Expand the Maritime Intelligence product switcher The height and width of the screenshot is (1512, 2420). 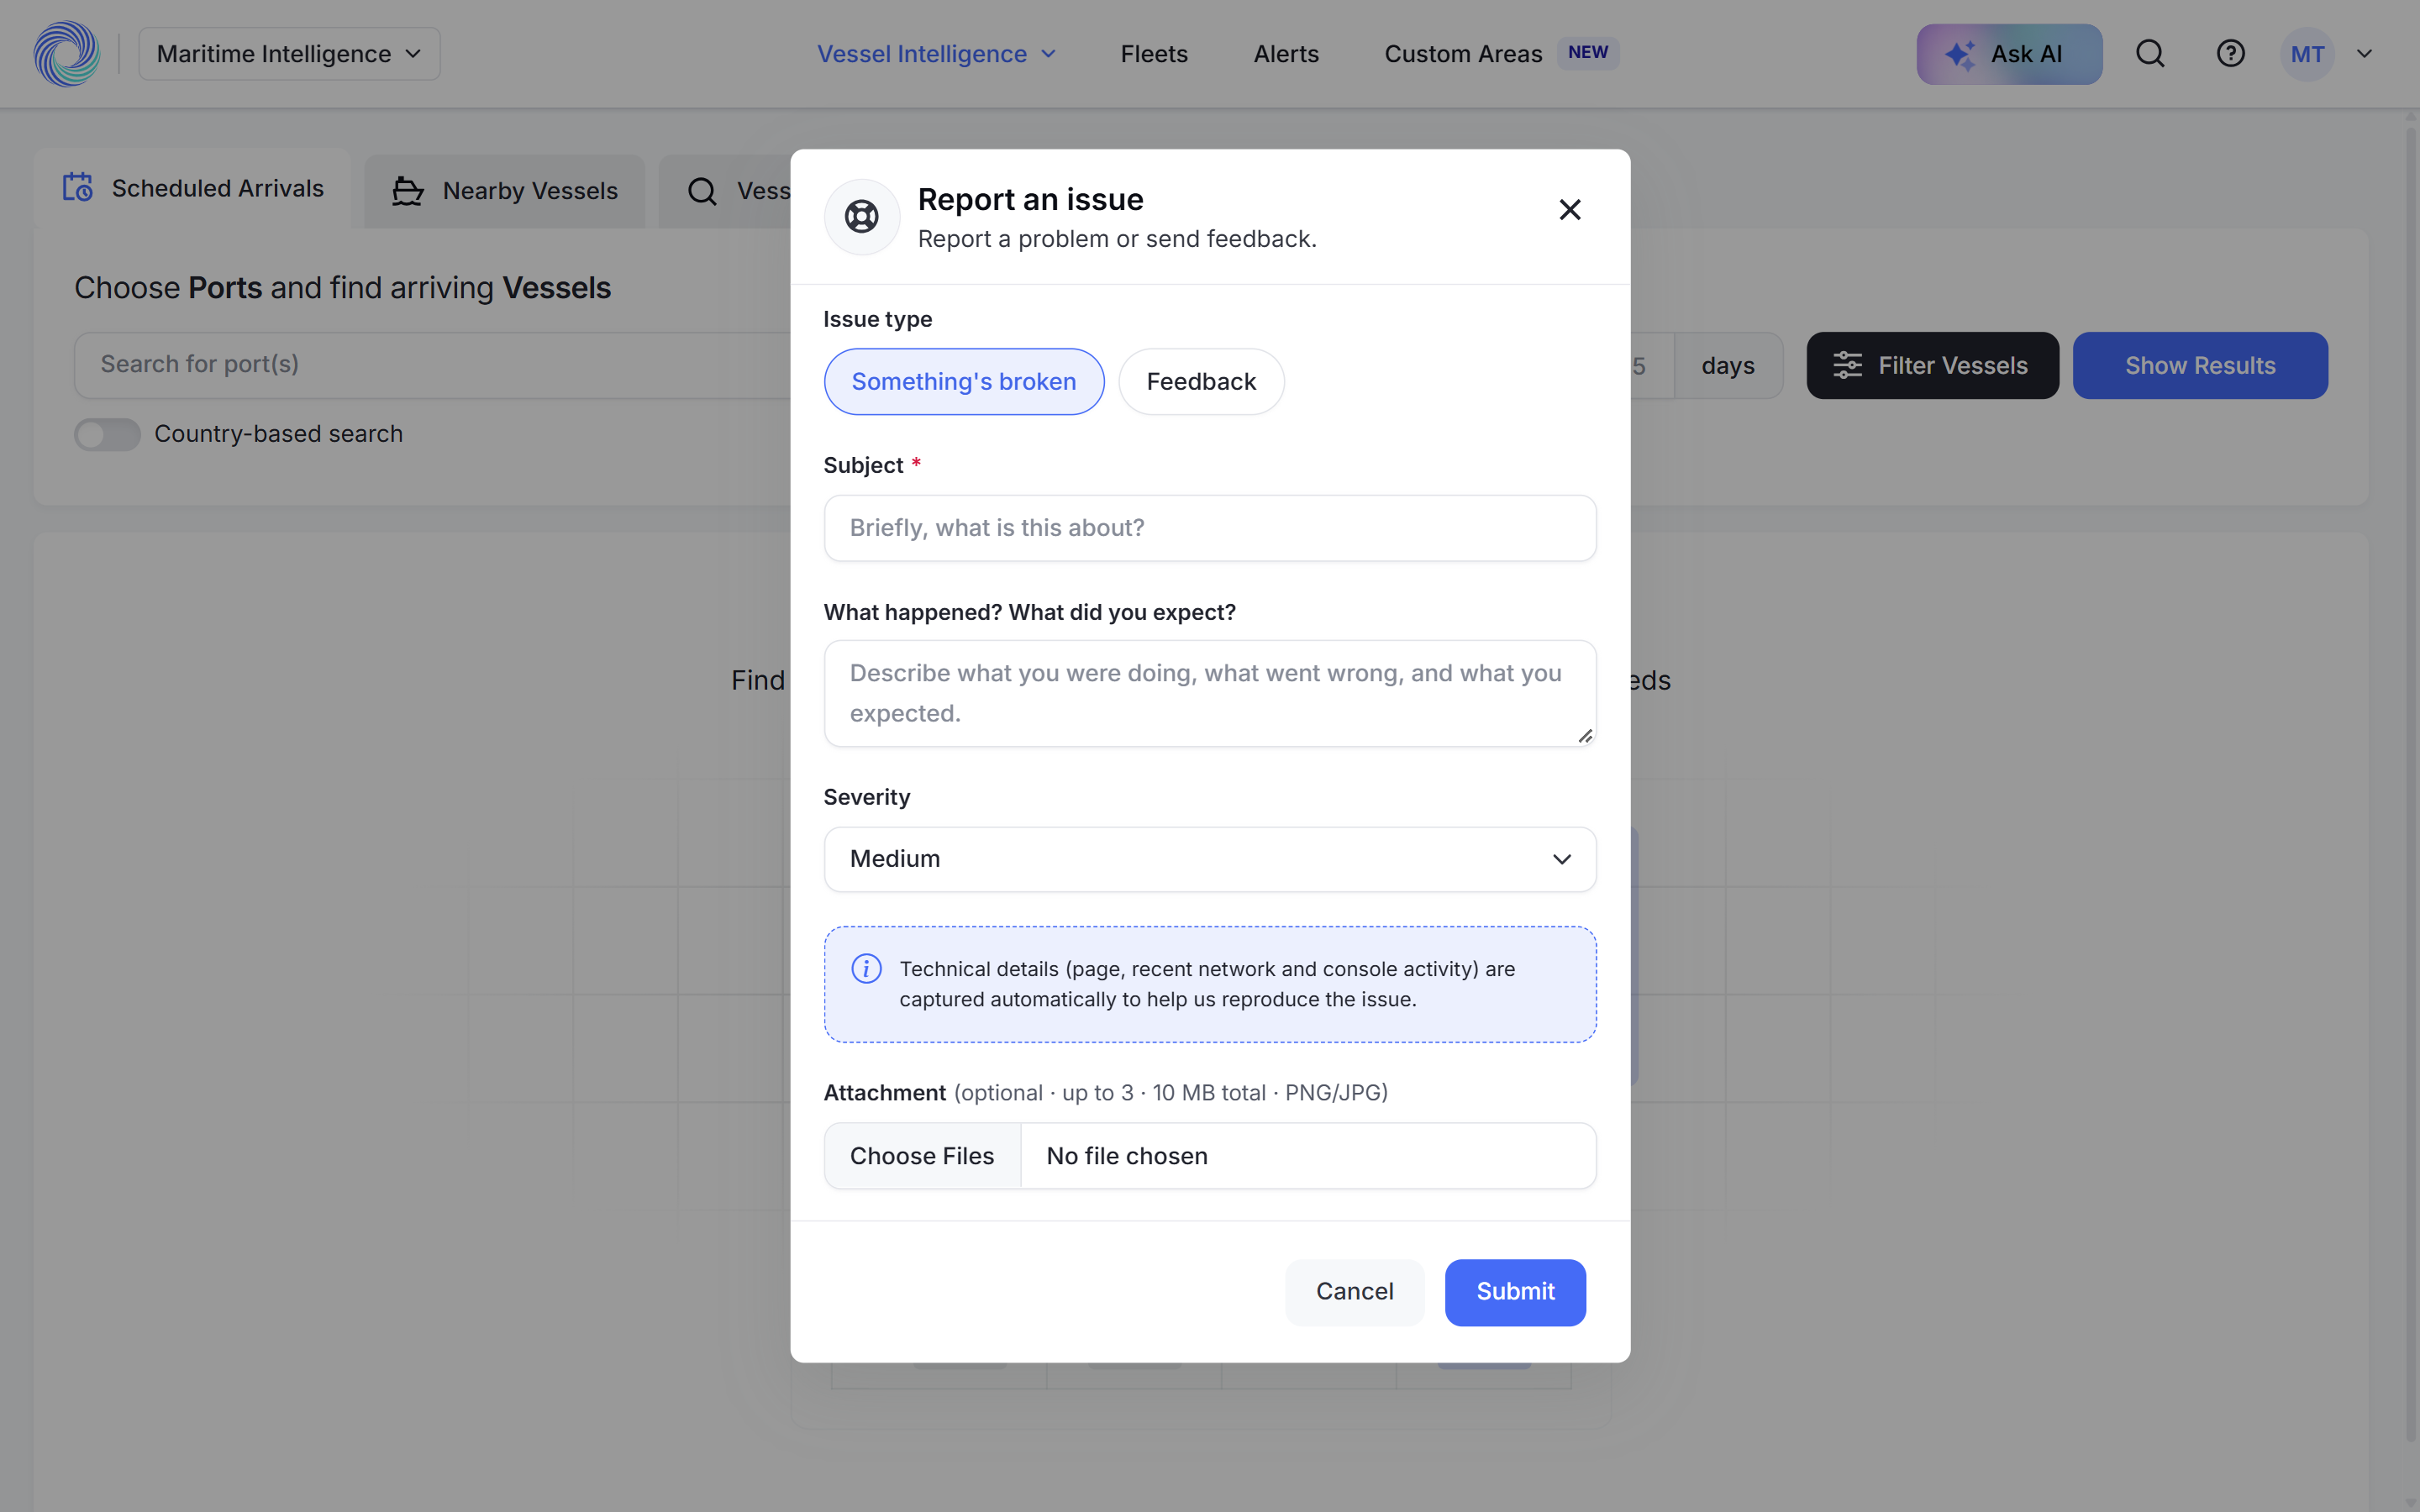(x=289, y=54)
